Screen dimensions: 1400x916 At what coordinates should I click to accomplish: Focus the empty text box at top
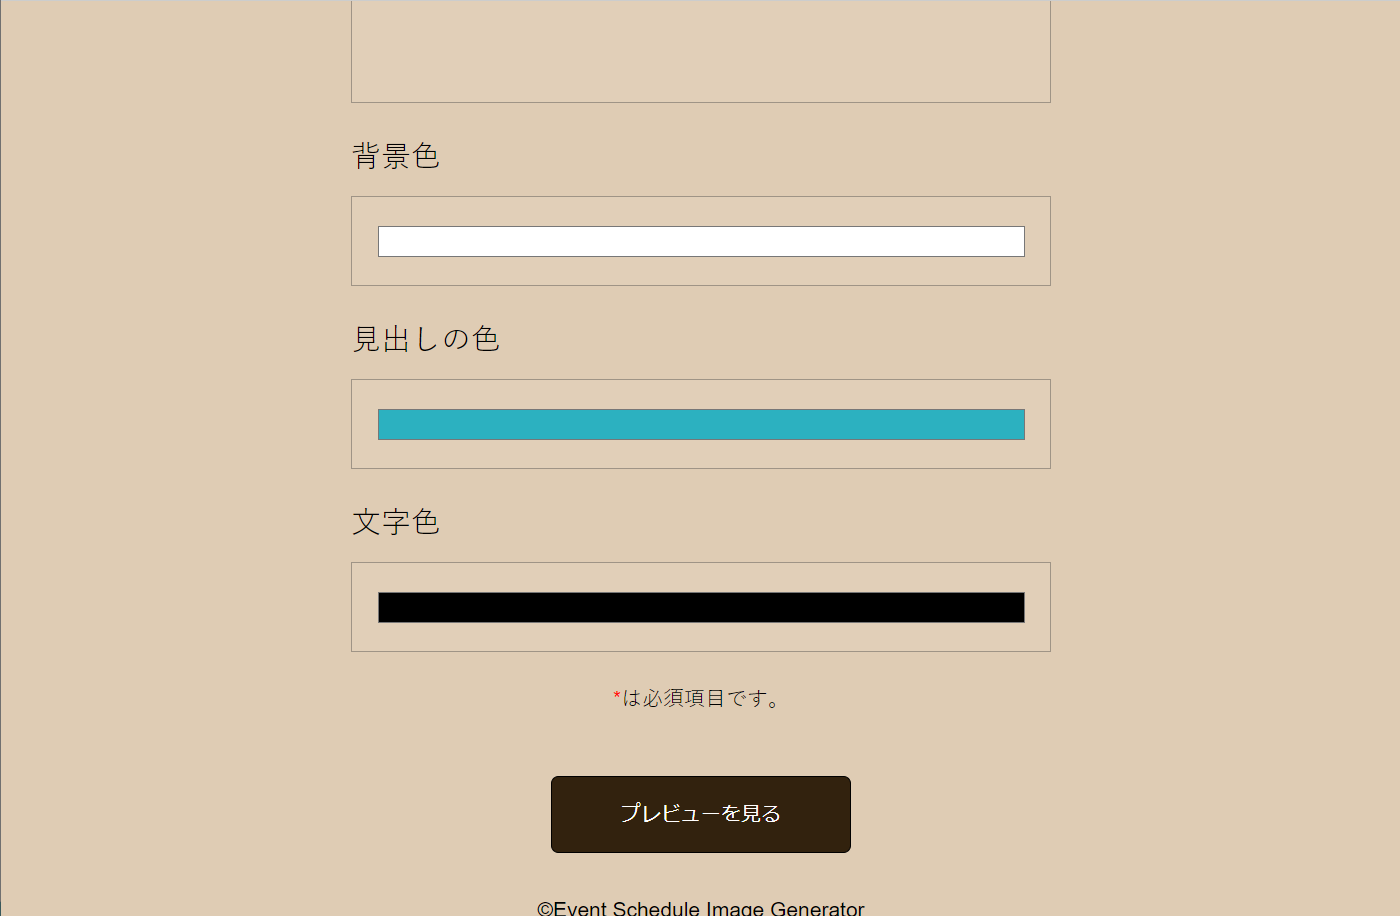click(x=700, y=50)
